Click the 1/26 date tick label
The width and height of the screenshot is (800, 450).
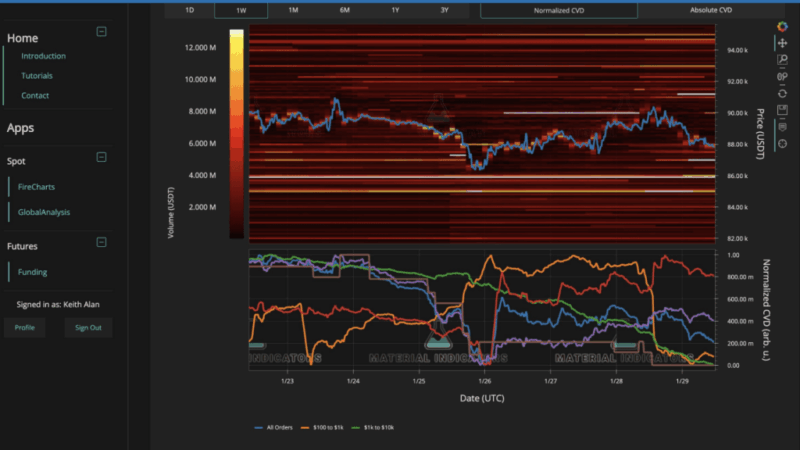[x=485, y=381]
